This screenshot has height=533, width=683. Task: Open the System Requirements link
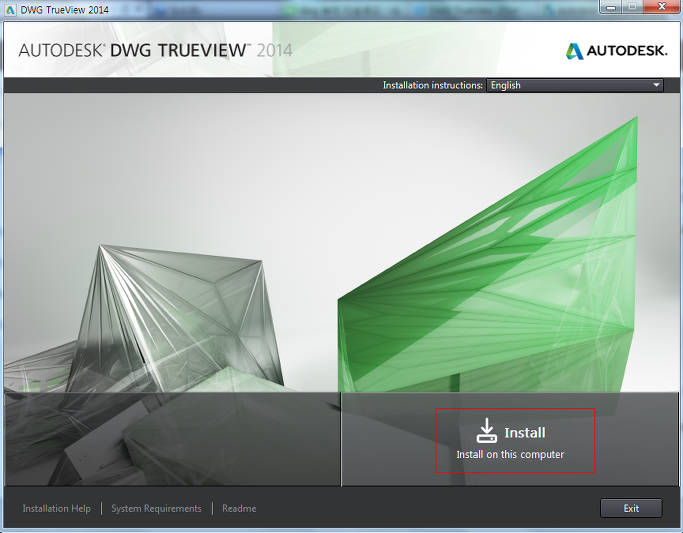point(156,509)
